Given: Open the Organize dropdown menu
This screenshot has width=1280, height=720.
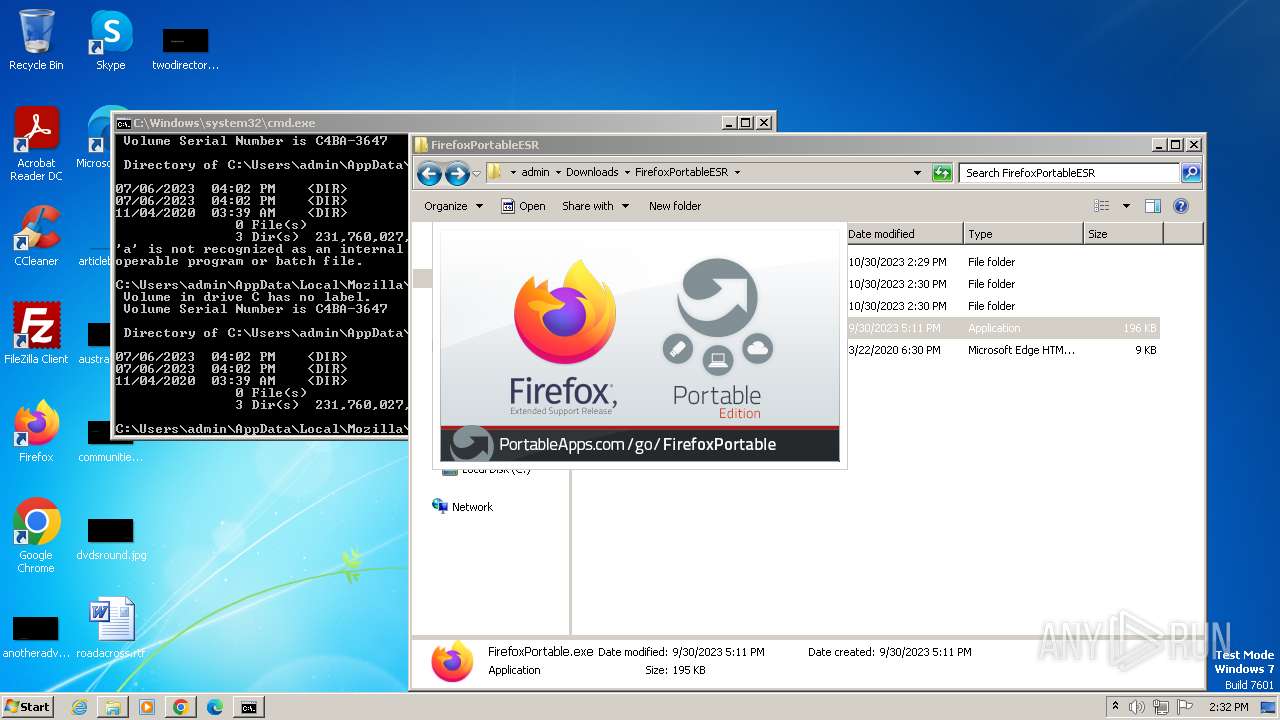Looking at the screenshot, I should [x=454, y=206].
